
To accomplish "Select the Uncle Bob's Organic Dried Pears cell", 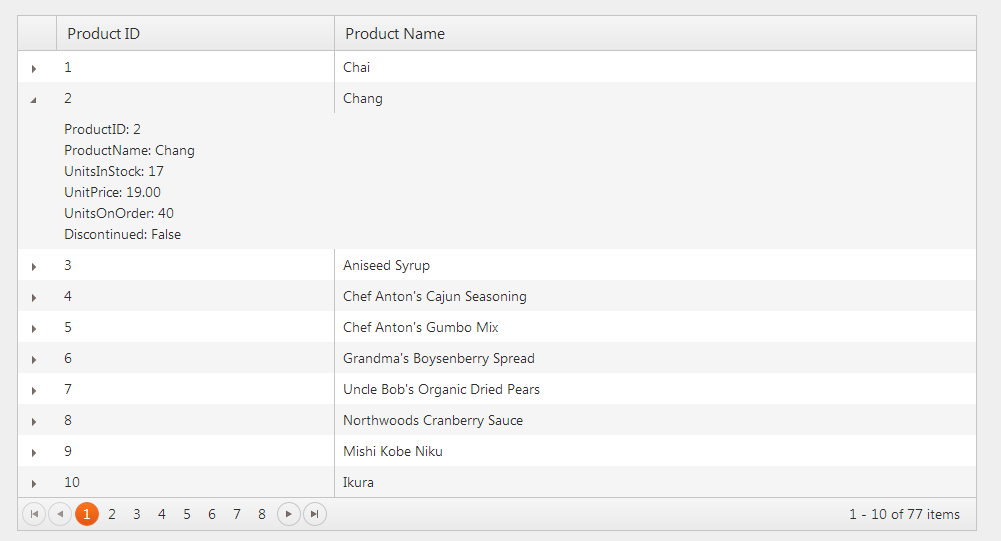I will point(655,389).
